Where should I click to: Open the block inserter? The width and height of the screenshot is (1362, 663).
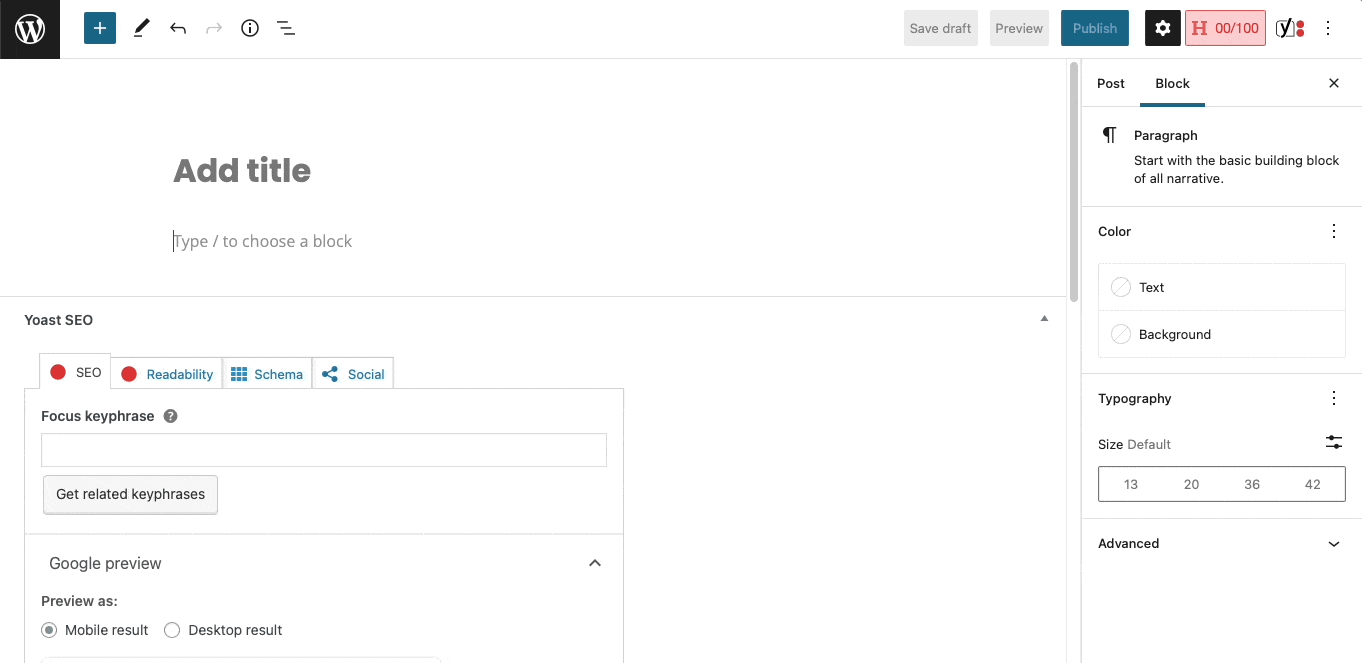pyautogui.click(x=99, y=28)
